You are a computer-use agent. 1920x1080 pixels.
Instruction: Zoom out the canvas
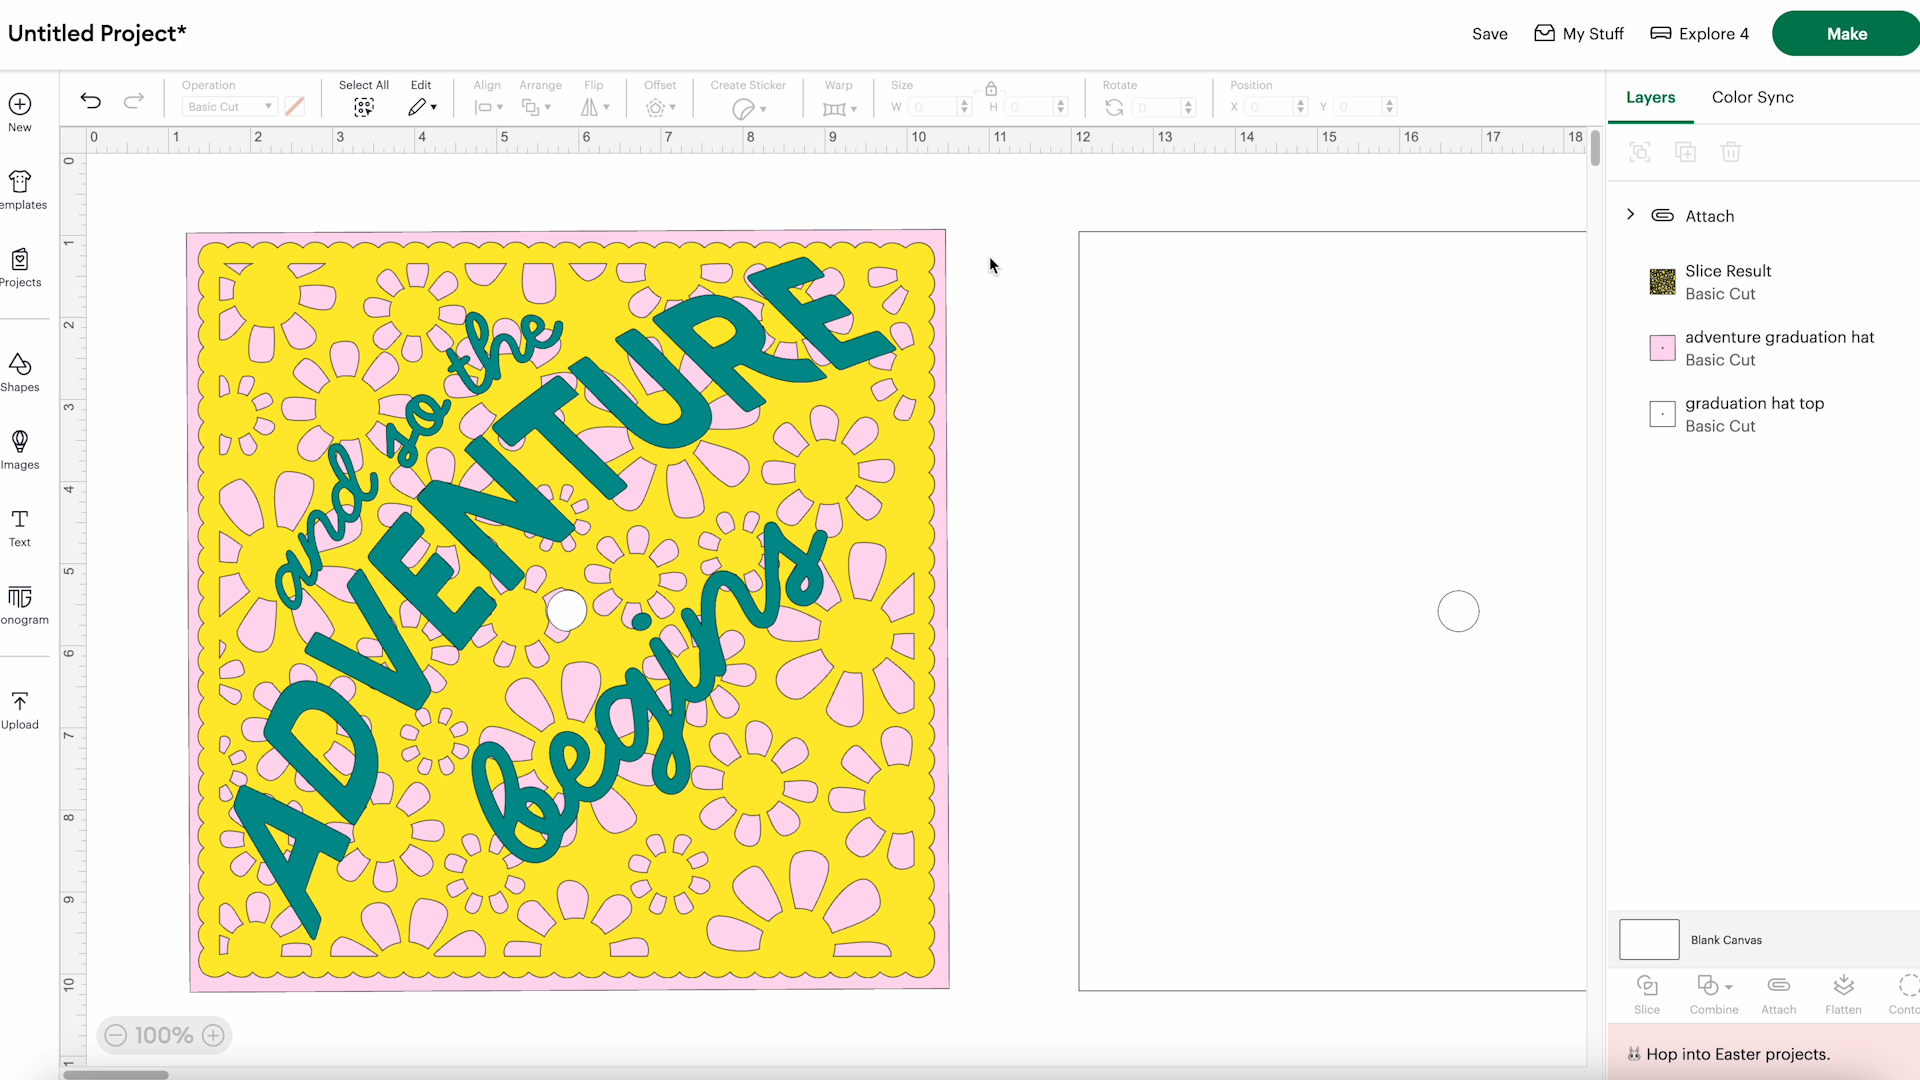(x=116, y=1035)
